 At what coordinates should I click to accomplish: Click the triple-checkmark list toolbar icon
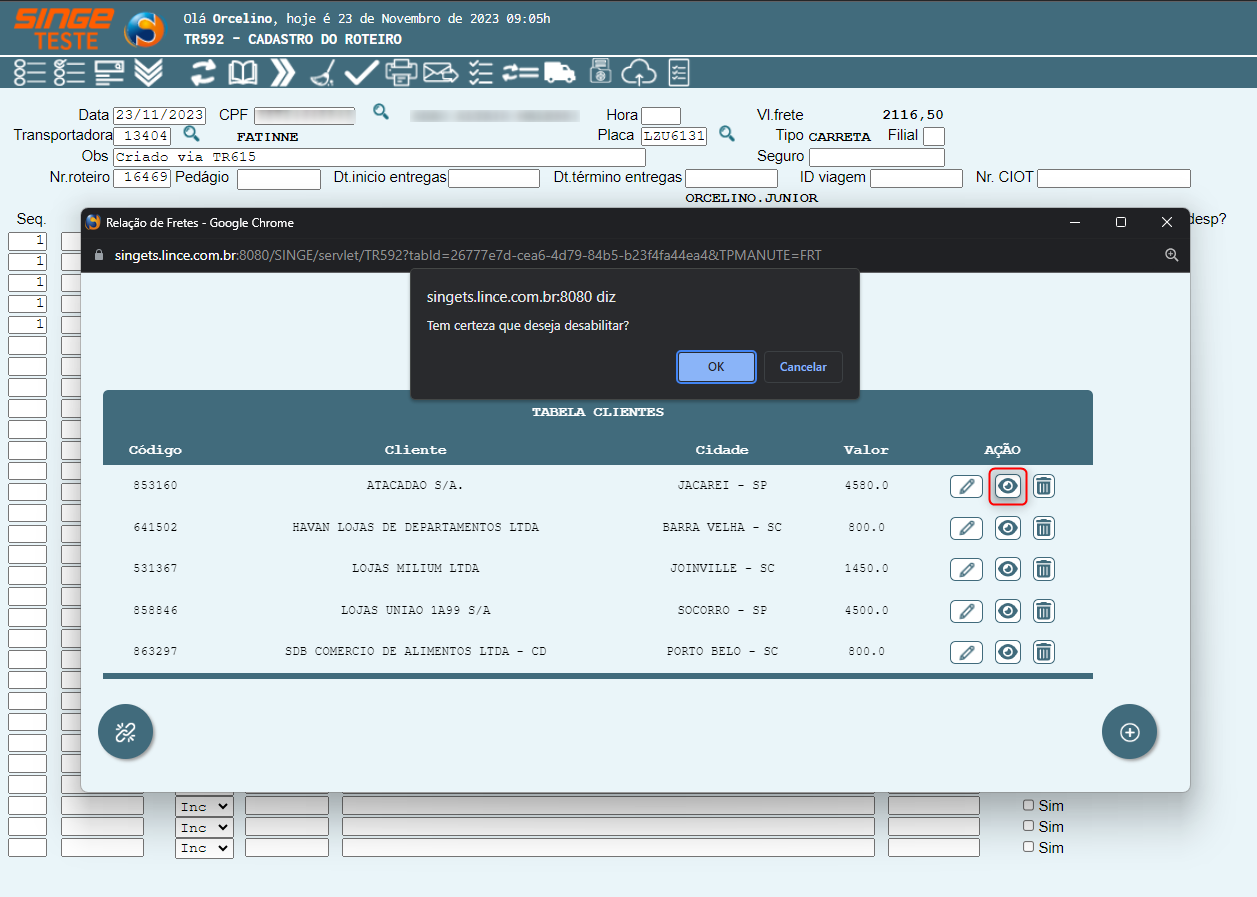click(481, 73)
